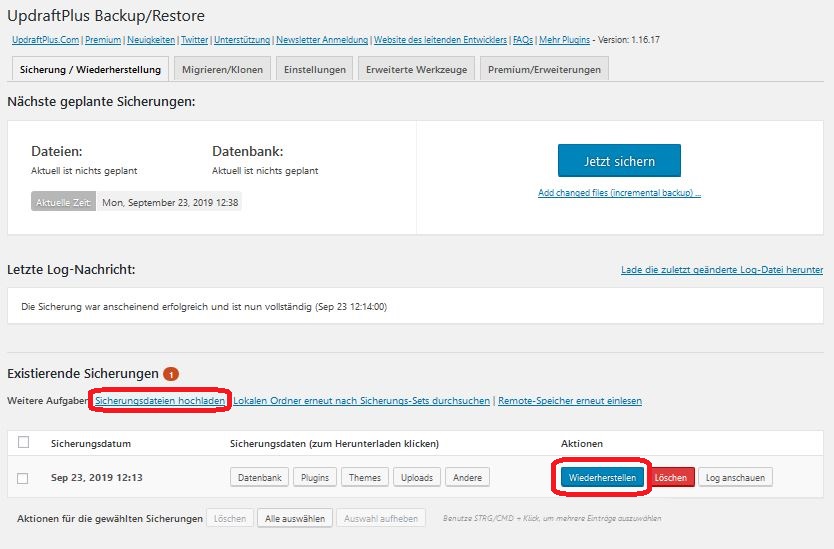Image resolution: width=834 pixels, height=549 pixels.
Task: Download the Andere backup data
Action: pos(468,478)
